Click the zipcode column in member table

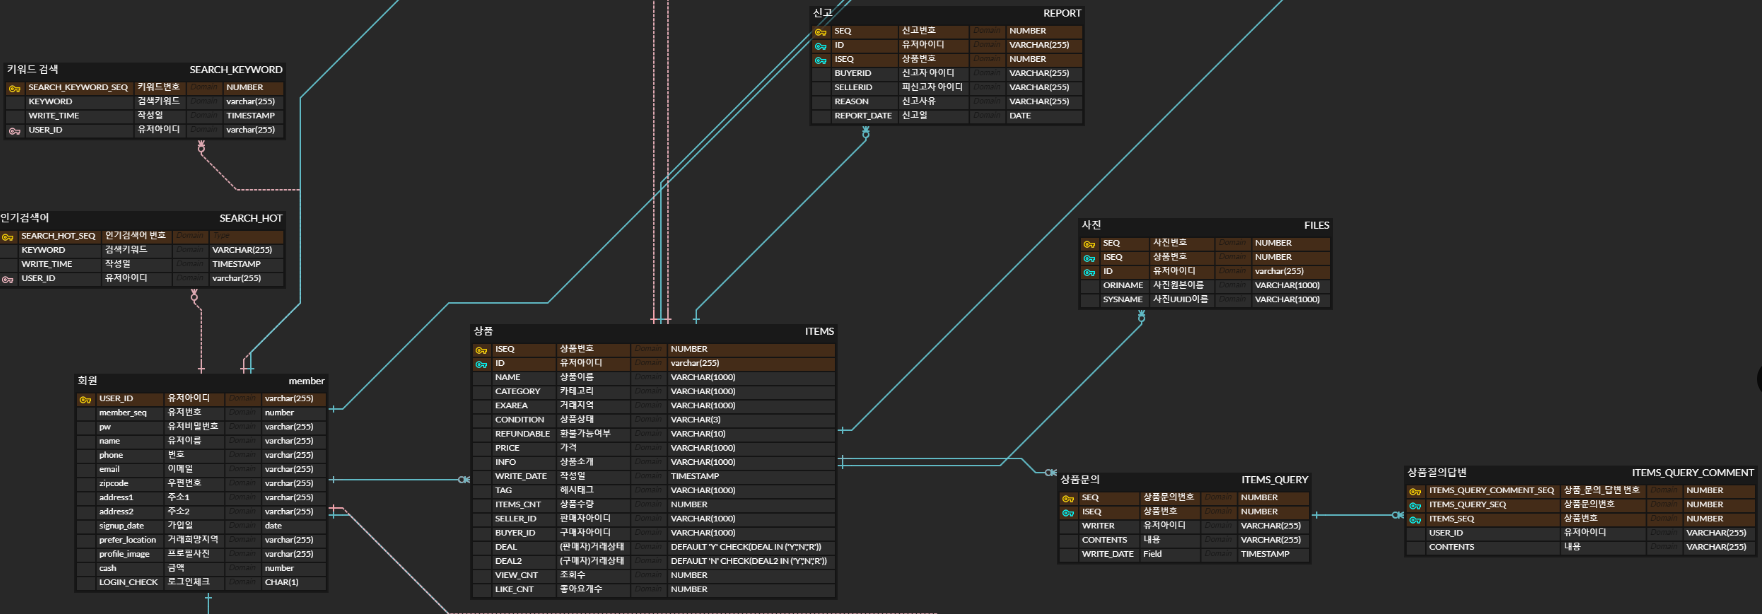point(114,483)
